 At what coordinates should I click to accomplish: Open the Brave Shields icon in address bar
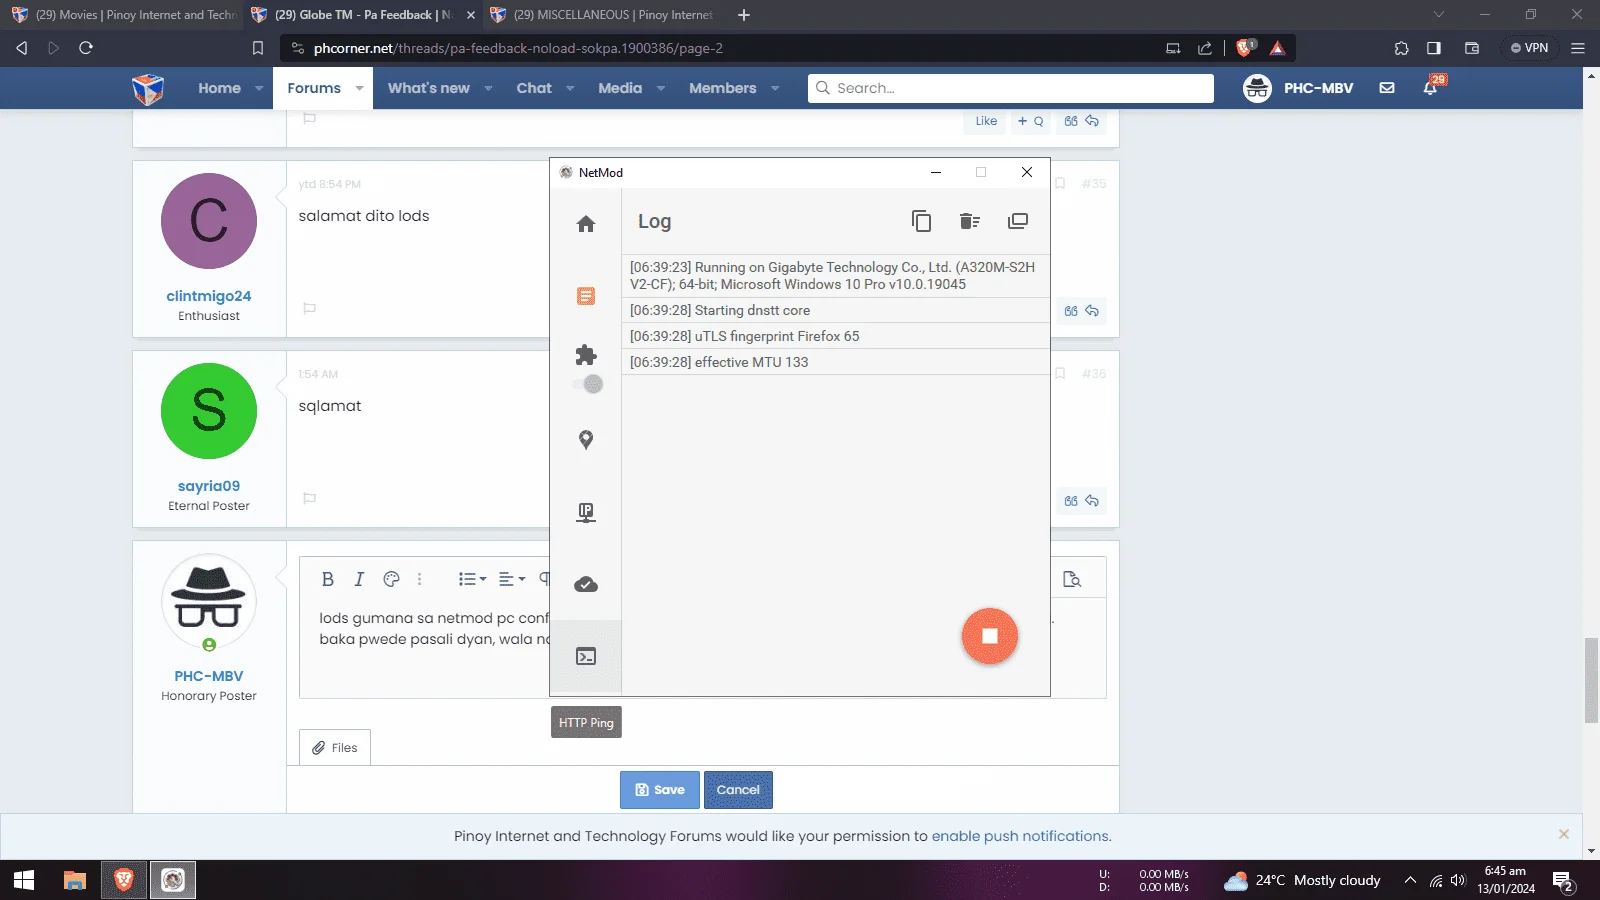pyautogui.click(x=1245, y=48)
